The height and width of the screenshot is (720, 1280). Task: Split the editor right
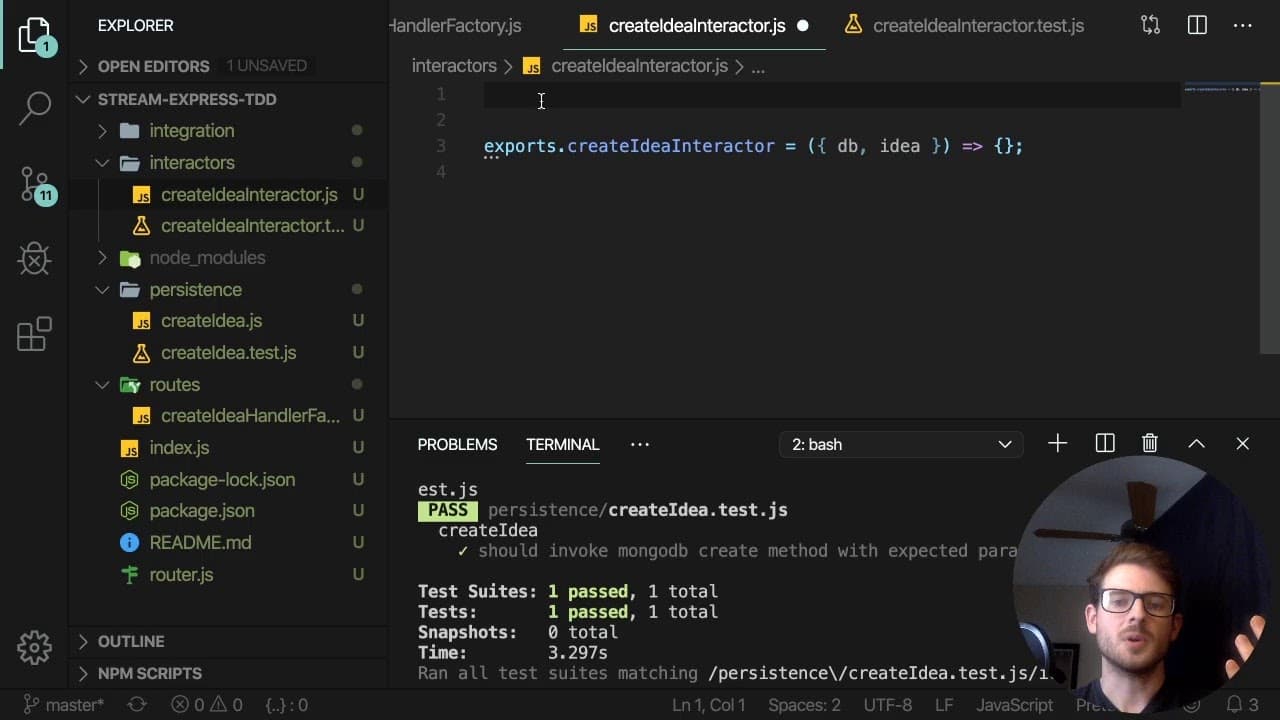[1197, 26]
